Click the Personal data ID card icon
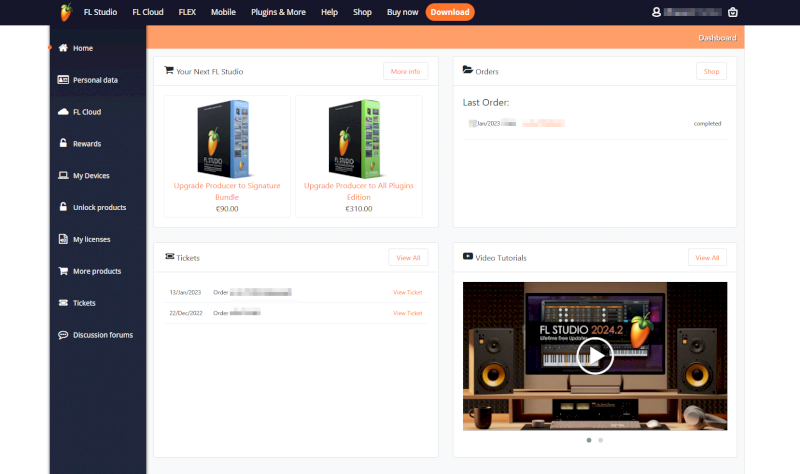800x474 pixels. [63, 80]
